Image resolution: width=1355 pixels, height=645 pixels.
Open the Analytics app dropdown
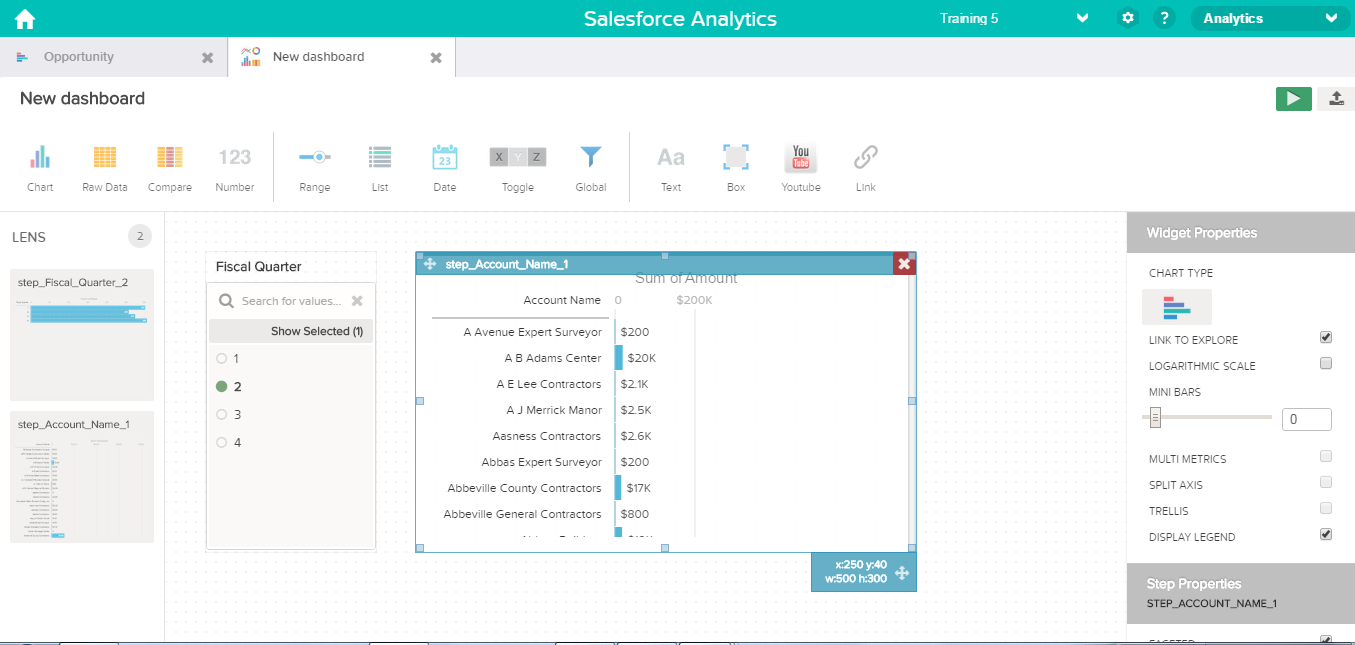tap(1270, 18)
